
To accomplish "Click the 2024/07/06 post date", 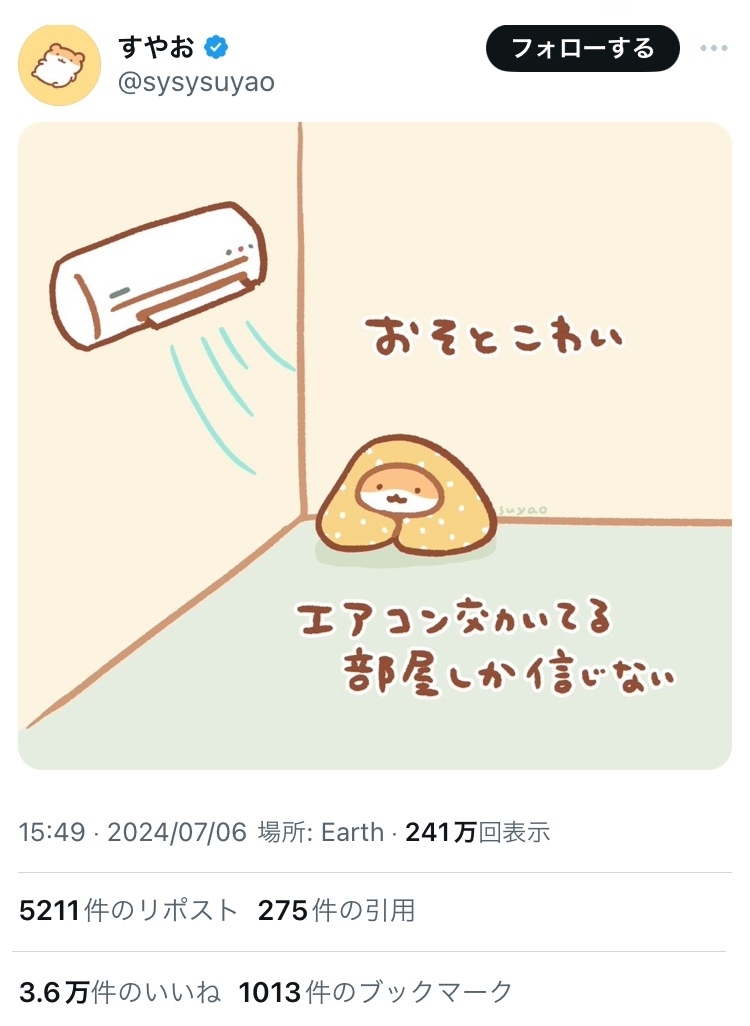I will coord(177,832).
